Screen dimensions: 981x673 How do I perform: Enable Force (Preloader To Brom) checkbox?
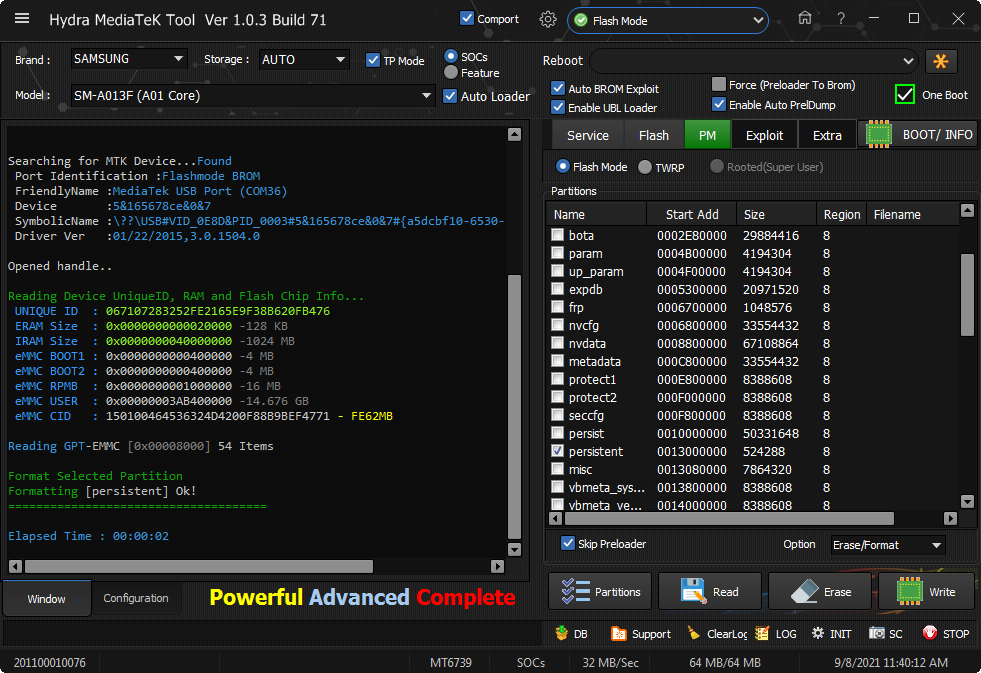tap(719, 84)
